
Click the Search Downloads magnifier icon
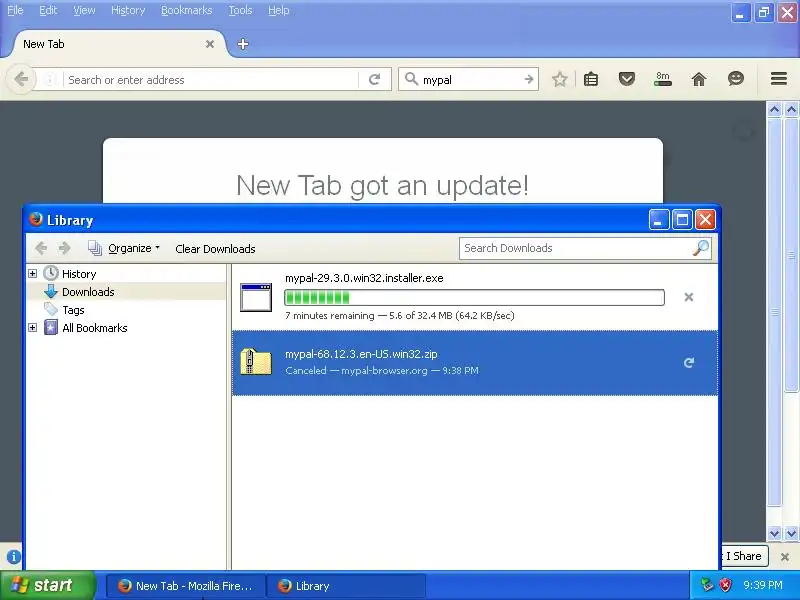[701, 248]
